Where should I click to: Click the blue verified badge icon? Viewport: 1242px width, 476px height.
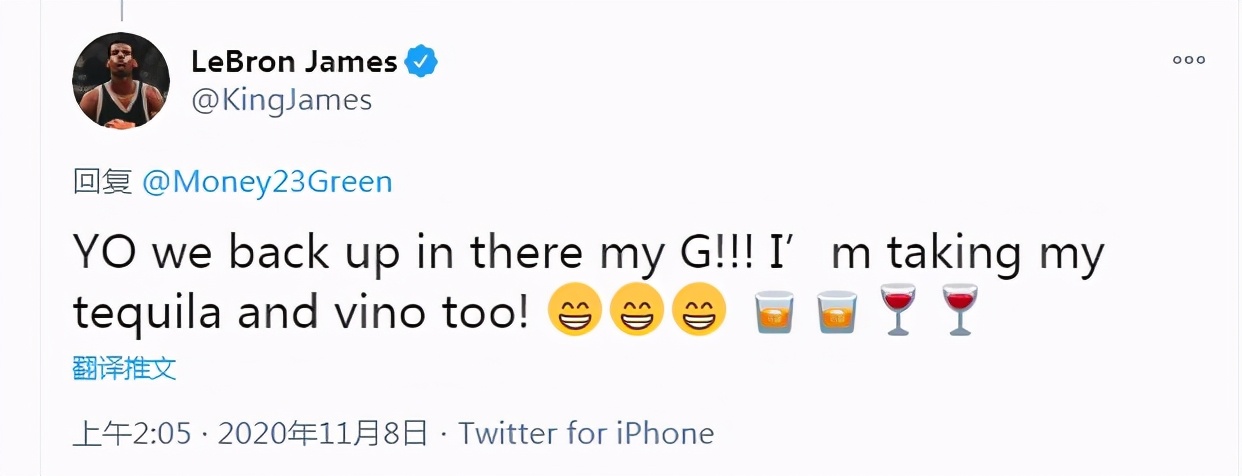pyautogui.click(x=421, y=62)
